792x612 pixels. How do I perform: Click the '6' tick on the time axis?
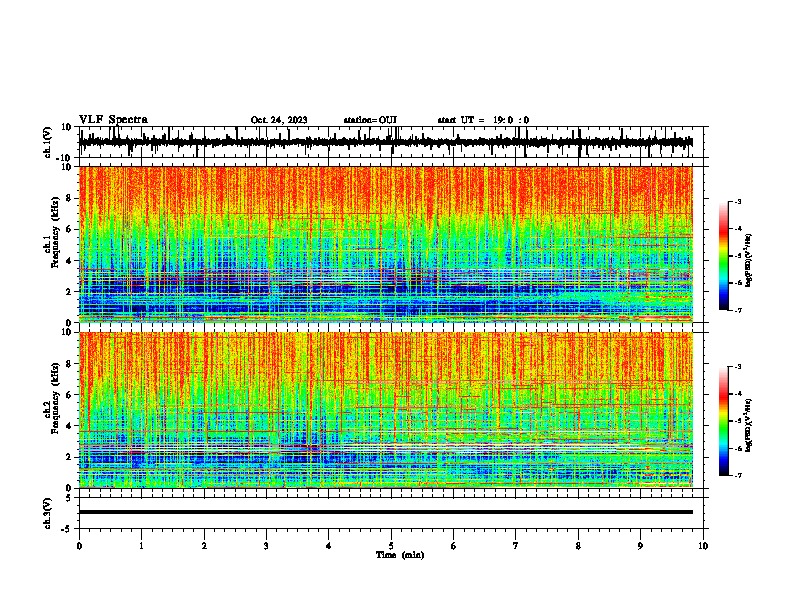454,546
